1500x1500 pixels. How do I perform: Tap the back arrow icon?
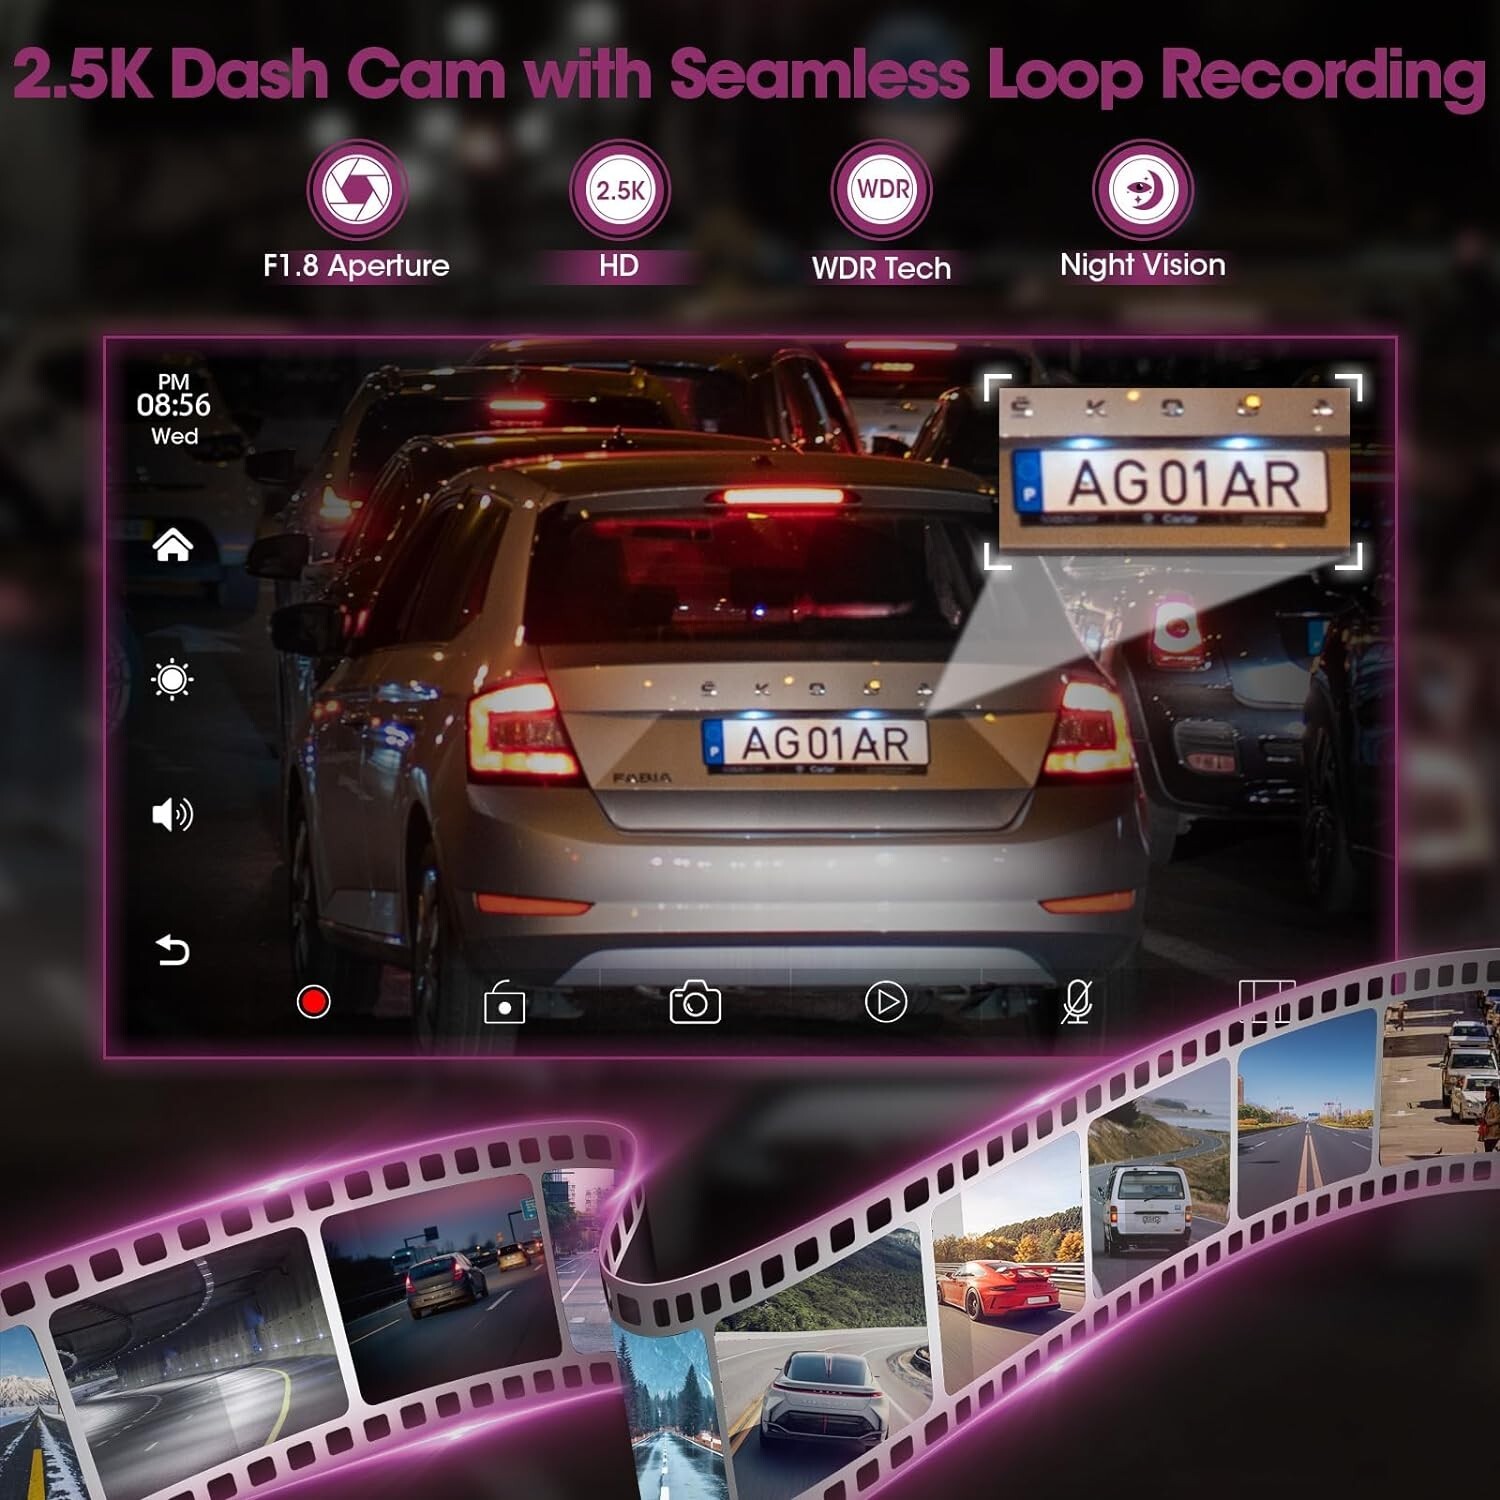172,950
